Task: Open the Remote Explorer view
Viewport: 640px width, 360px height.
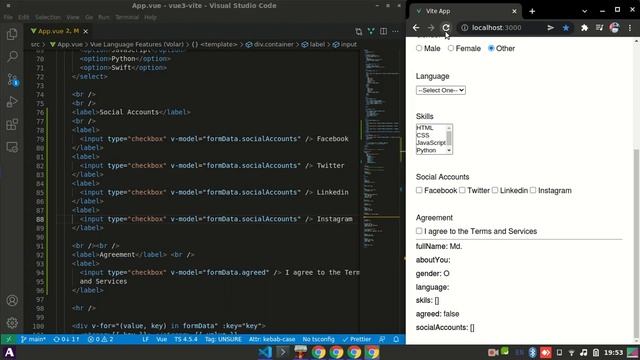Action: tap(12, 147)
